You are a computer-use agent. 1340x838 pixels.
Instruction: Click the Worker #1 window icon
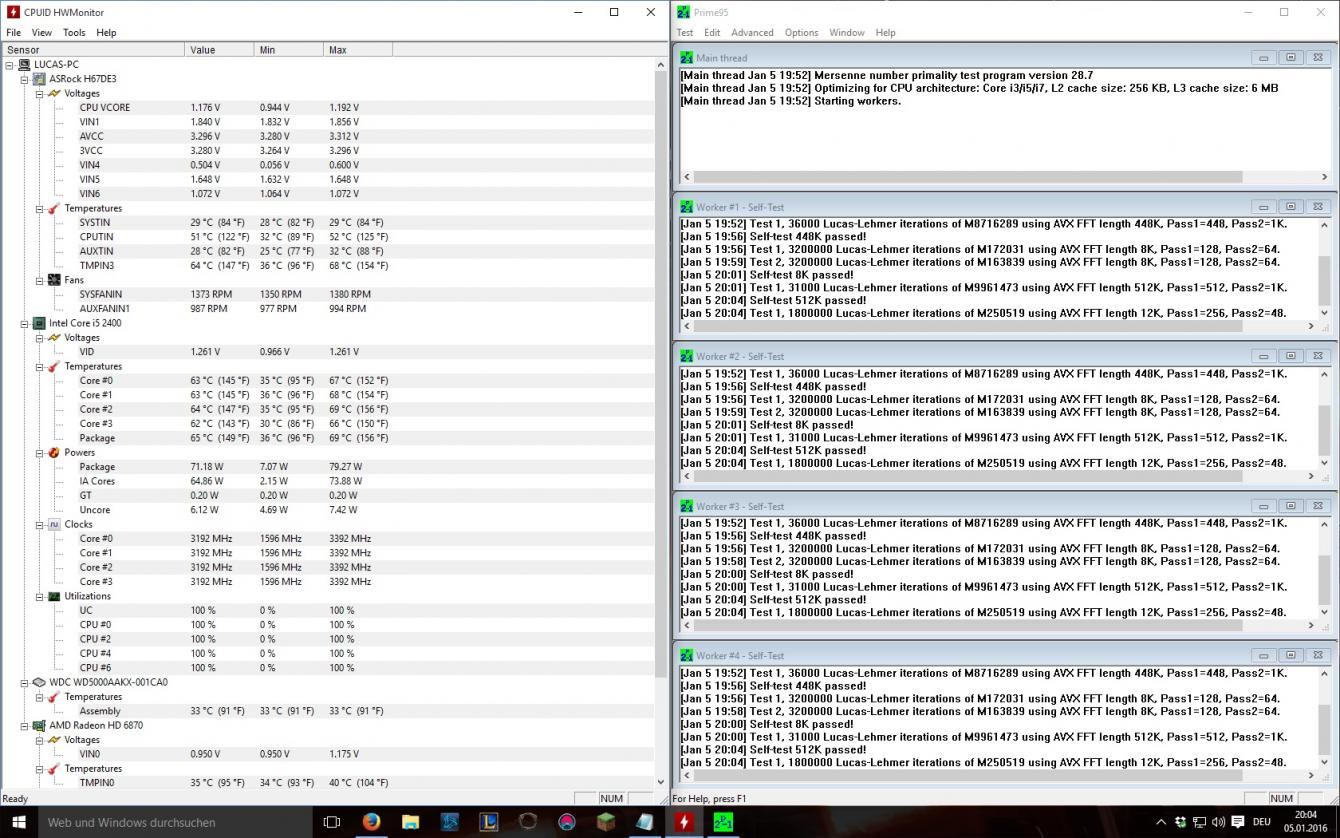tap(686, 207)
